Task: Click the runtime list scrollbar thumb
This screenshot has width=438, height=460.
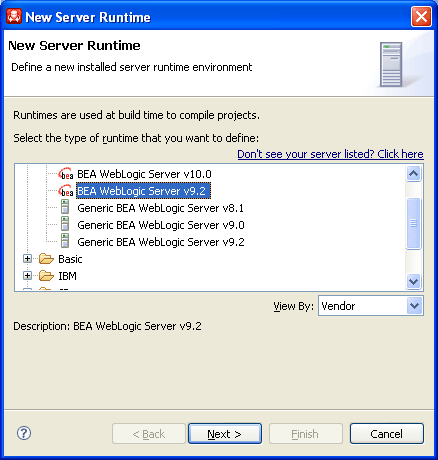Action: click(x=414, y=223)
